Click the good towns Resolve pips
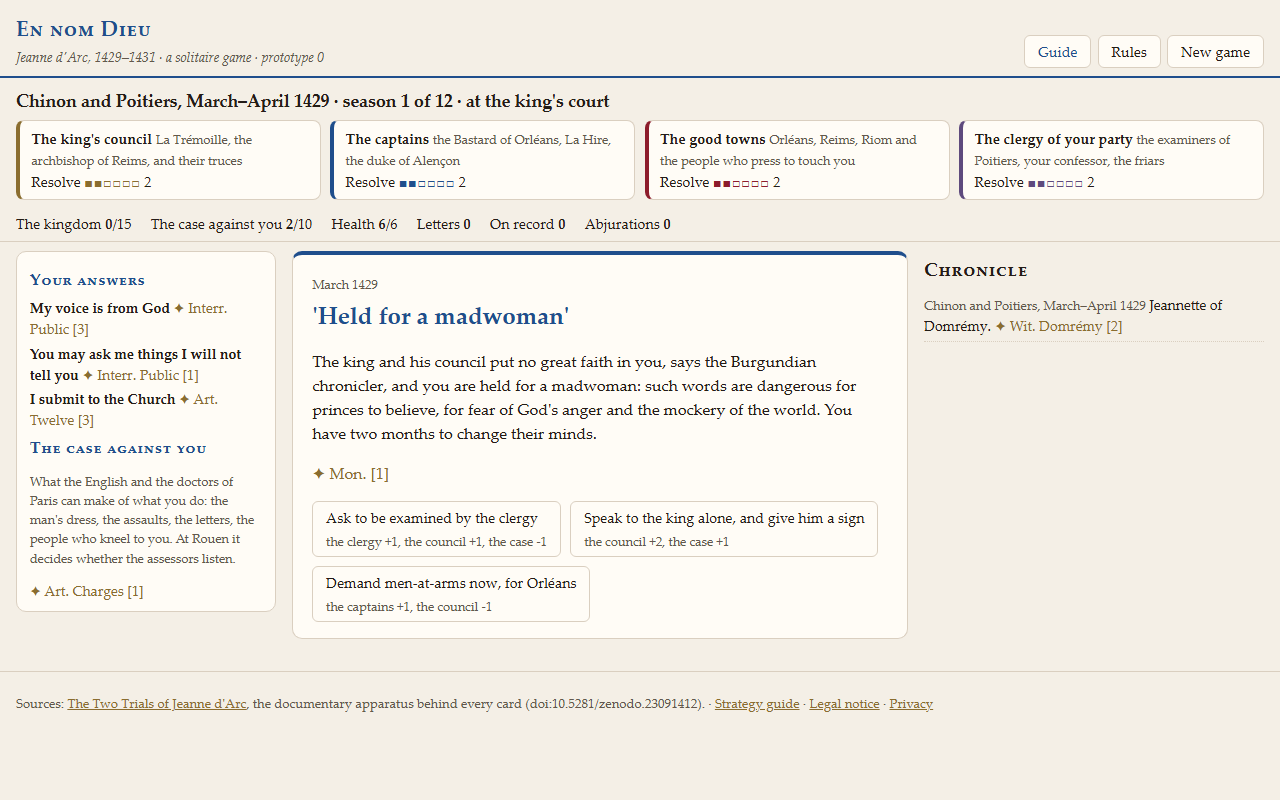The height and width of the screenshot is (800, 1280). coord(741,183)
